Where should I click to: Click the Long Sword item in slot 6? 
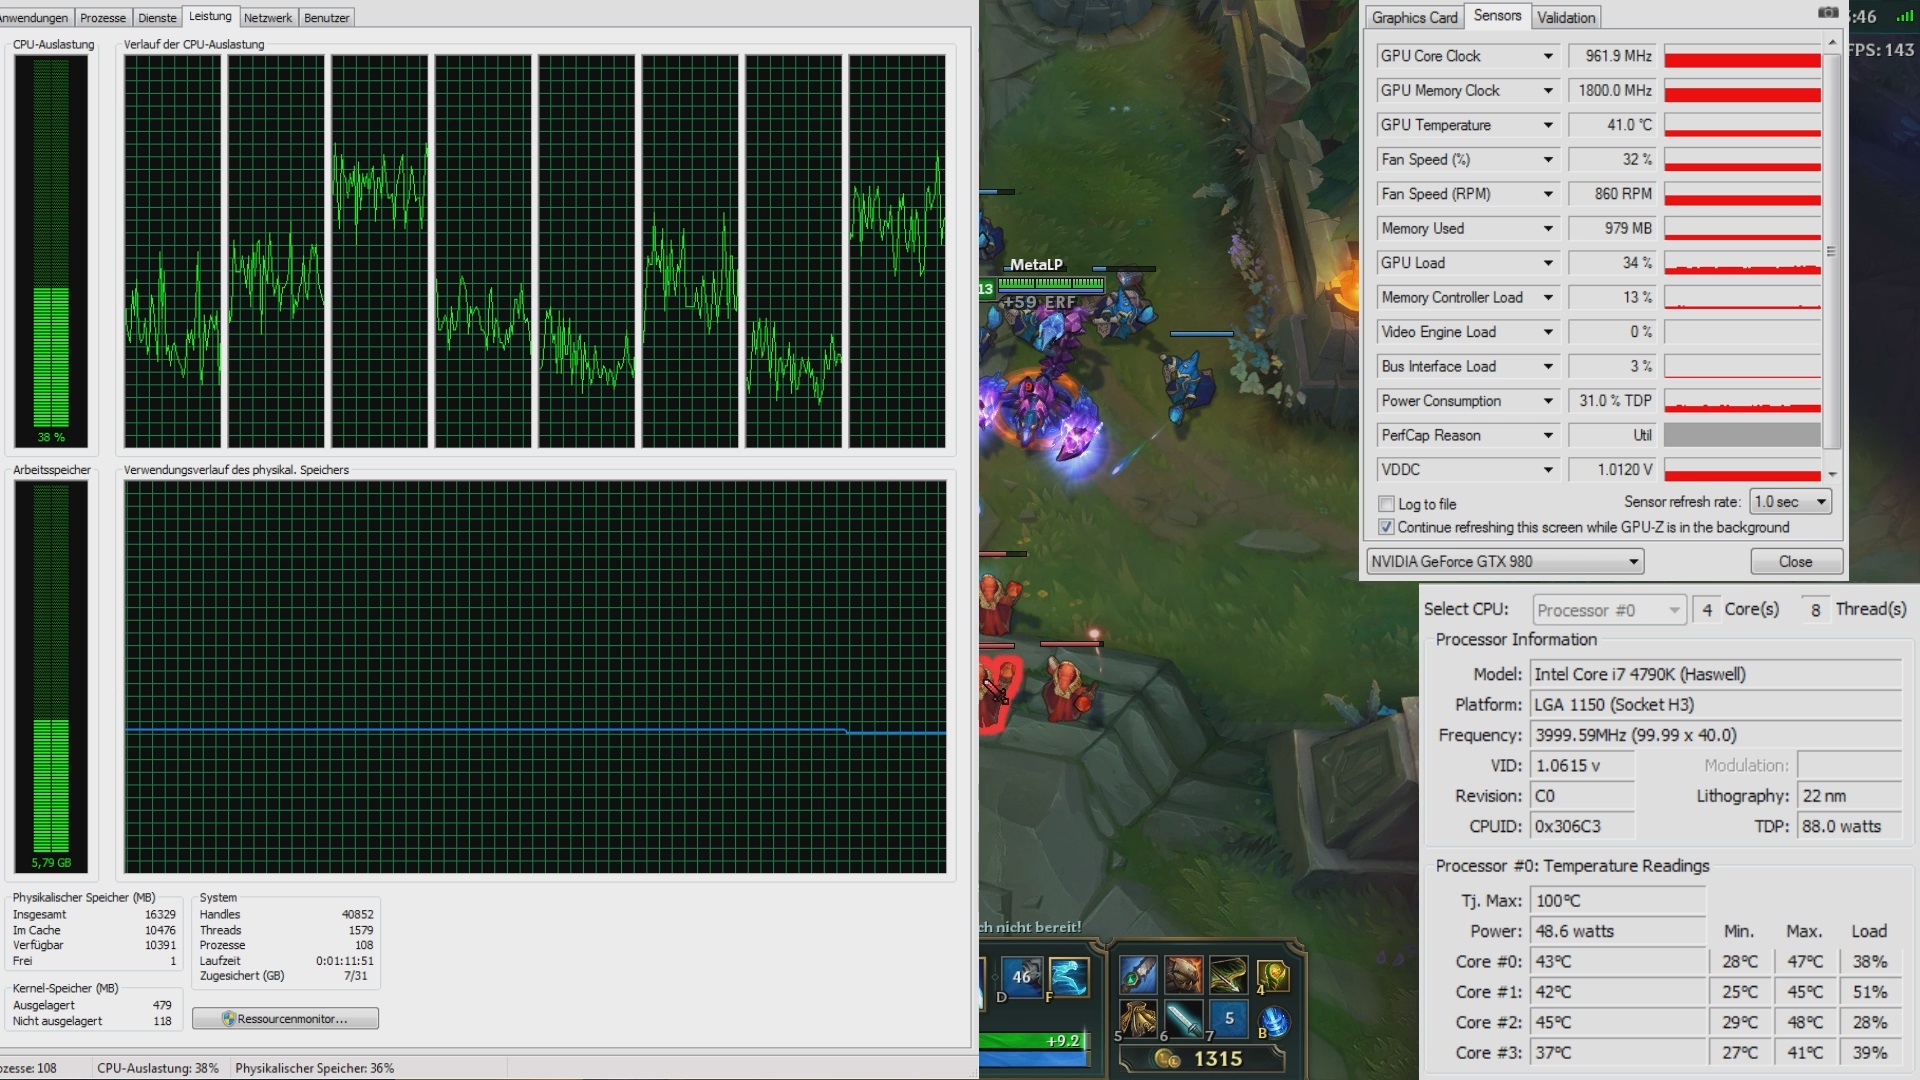pos(1183,1019)
